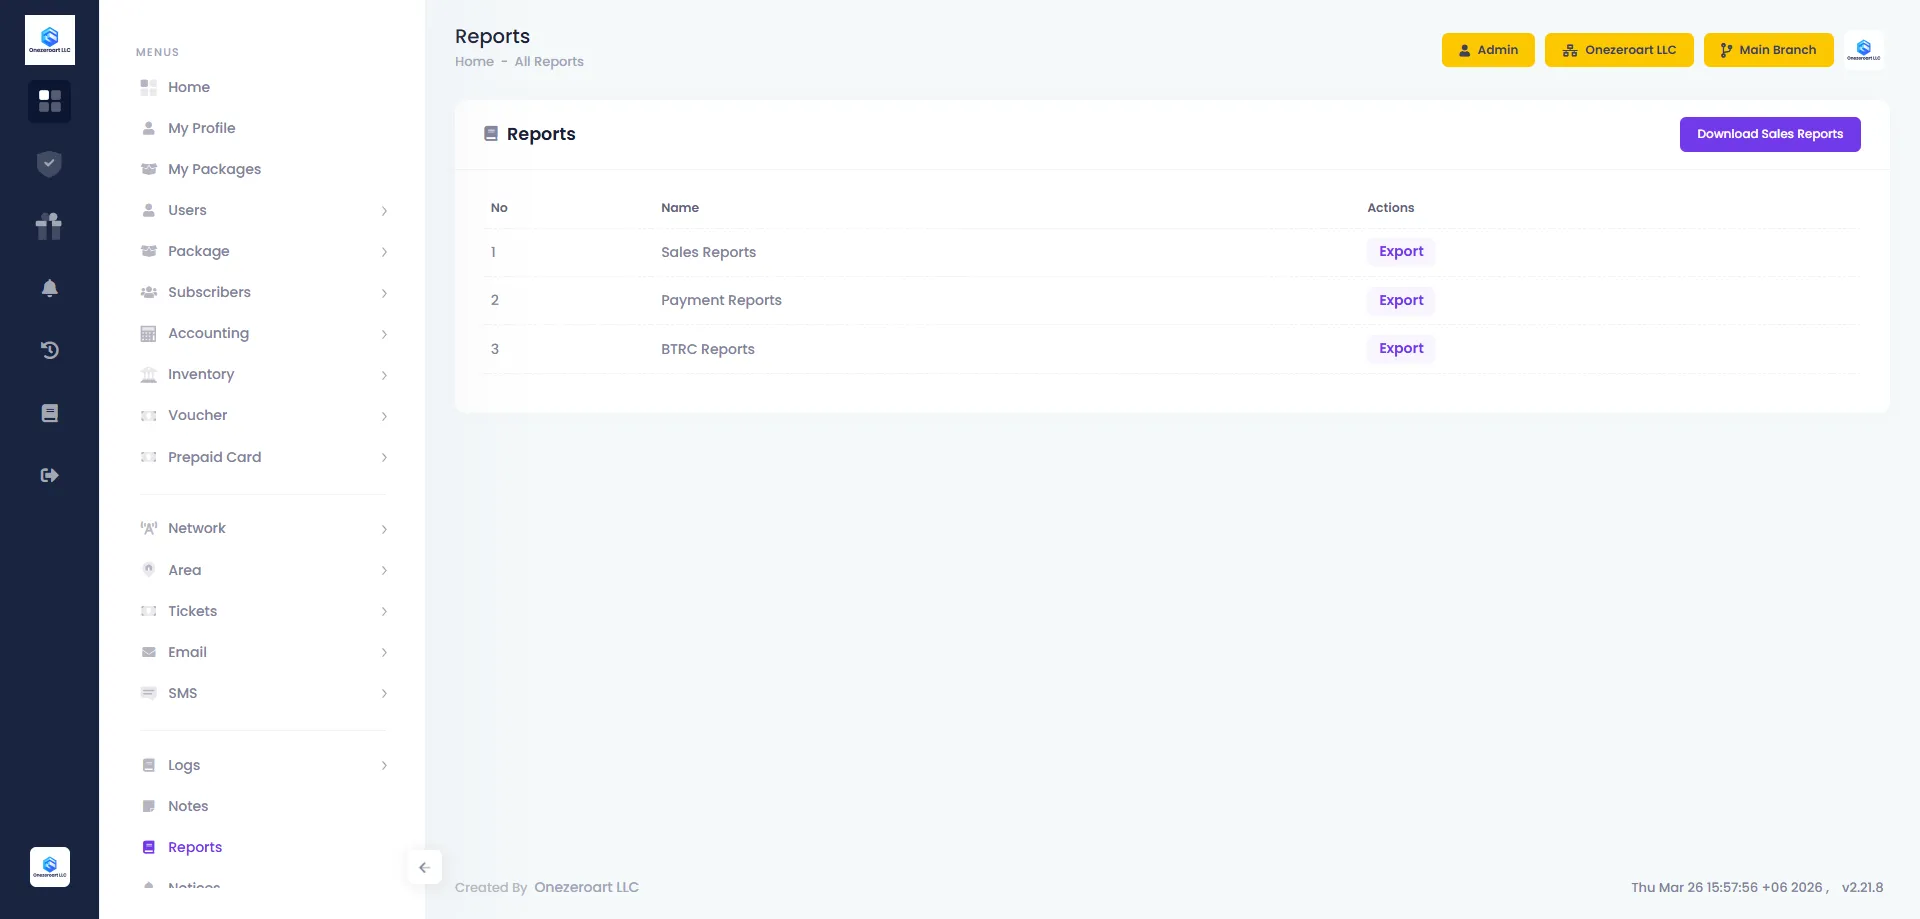Collapse the sidebar using the arrow toggle
Screen dimensions: 1920x919
(x=424, y=867)
